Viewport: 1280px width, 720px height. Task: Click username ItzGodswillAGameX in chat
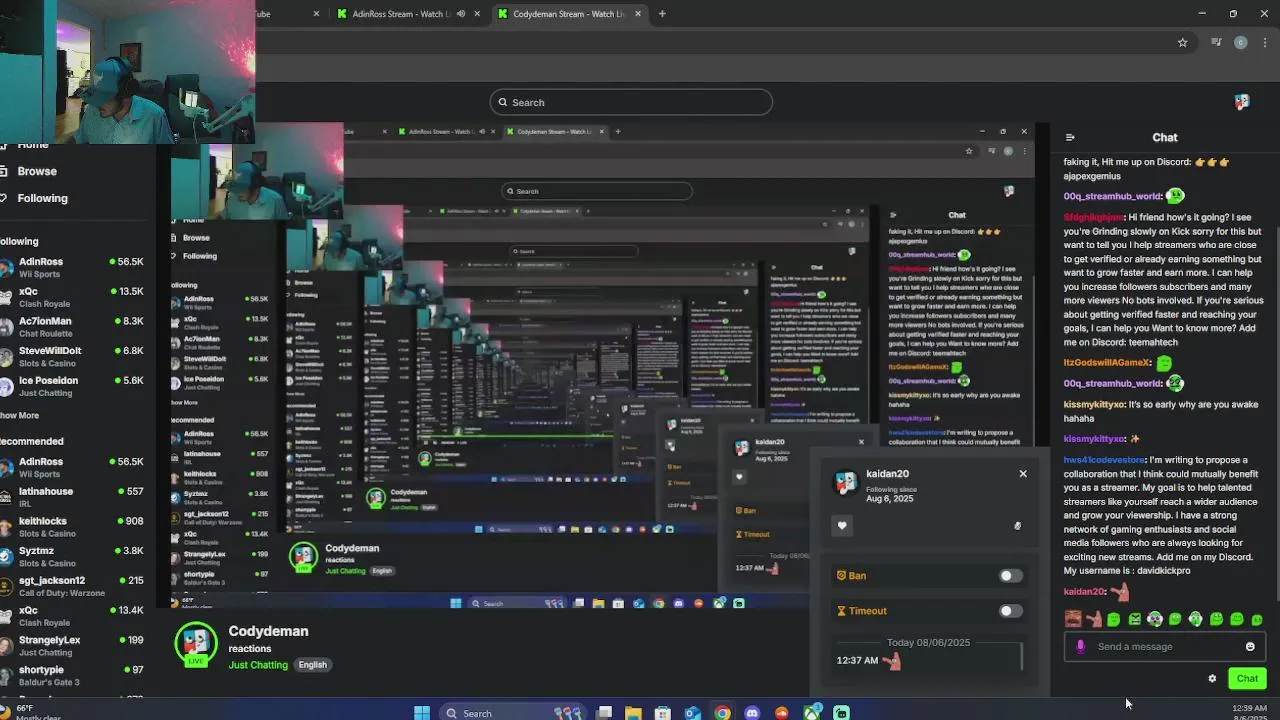(1107, 363)
